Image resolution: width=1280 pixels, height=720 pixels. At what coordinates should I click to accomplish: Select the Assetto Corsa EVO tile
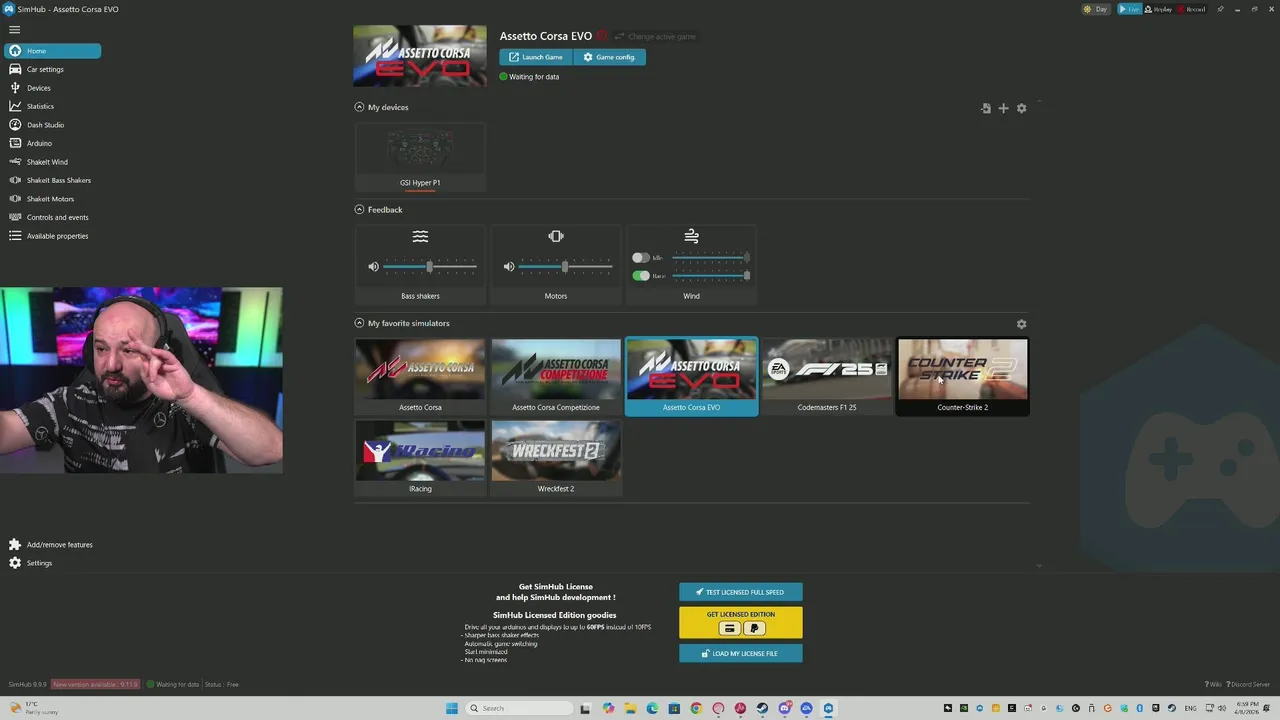(x=691, y=376)
